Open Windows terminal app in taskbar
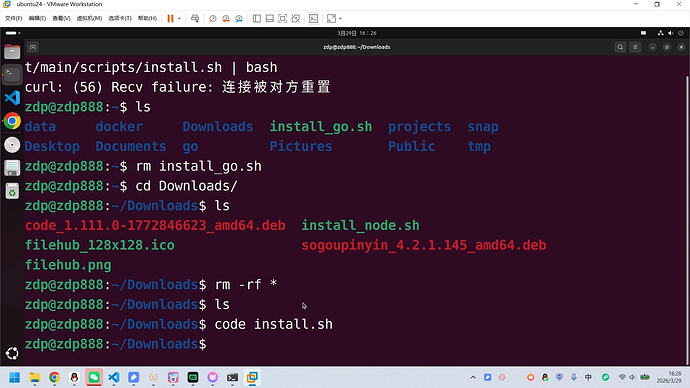 pos(232,377)
